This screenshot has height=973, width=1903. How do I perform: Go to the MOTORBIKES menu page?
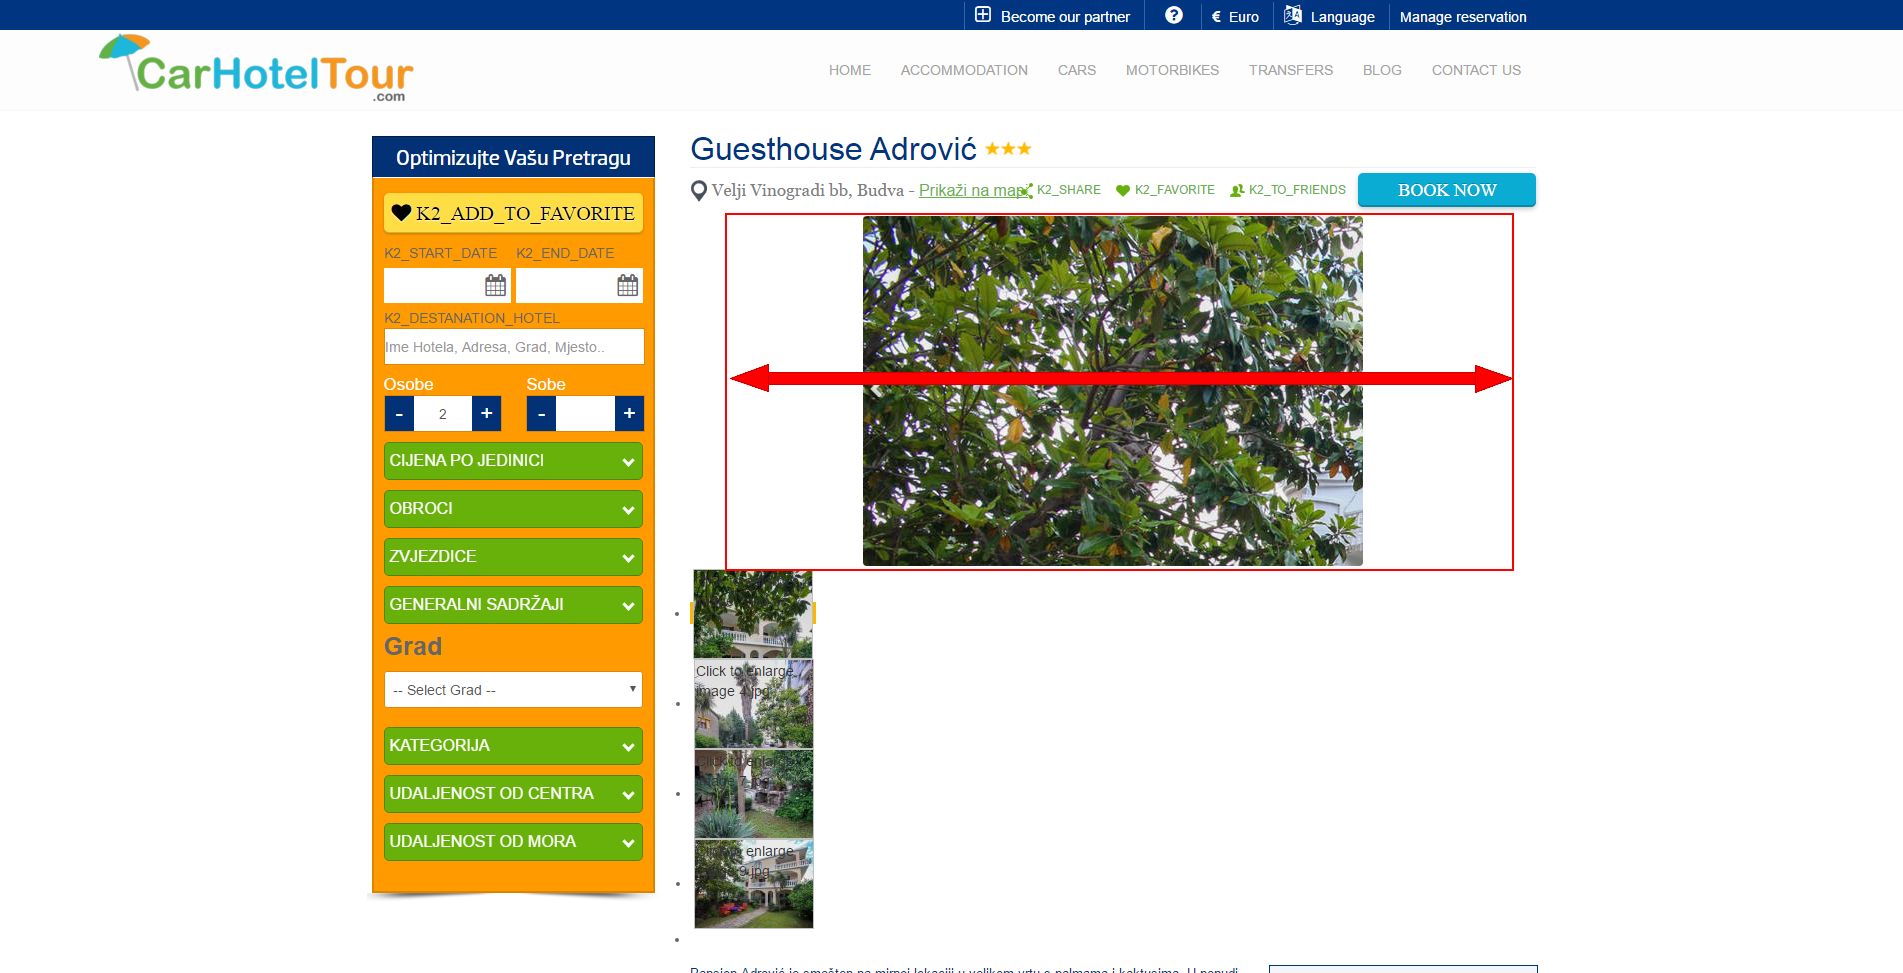point(1172,70)
